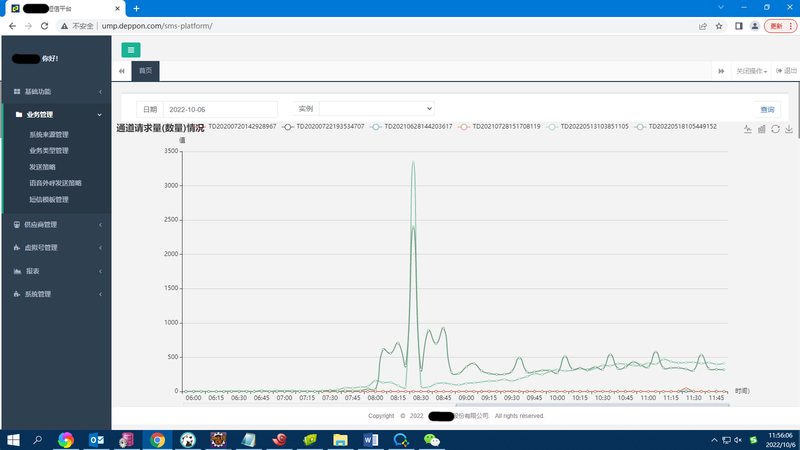
Task: Open 语音外呼发送策略 submenu item
Action: (x=55, y=183)
